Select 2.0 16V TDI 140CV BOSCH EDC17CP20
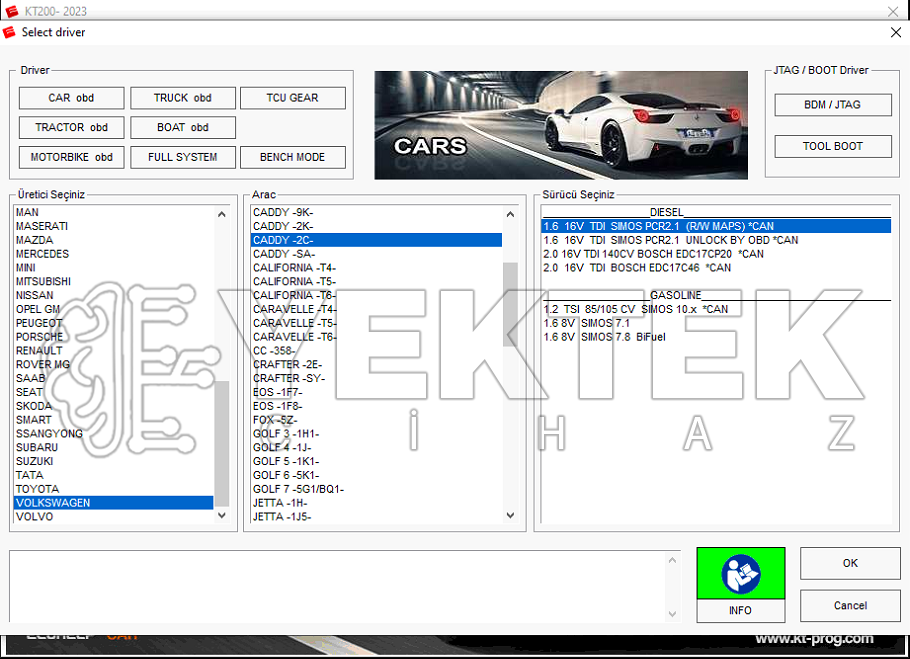The width and height of the screenshot is (910, 659). (716, 254)
